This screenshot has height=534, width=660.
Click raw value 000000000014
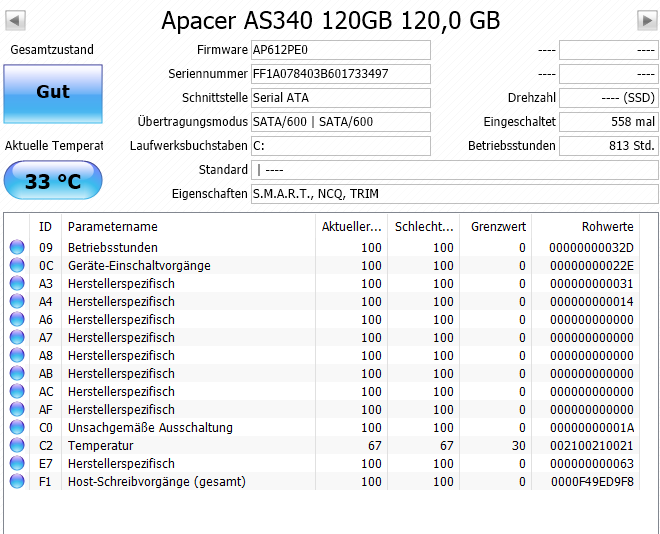(591, 302)
